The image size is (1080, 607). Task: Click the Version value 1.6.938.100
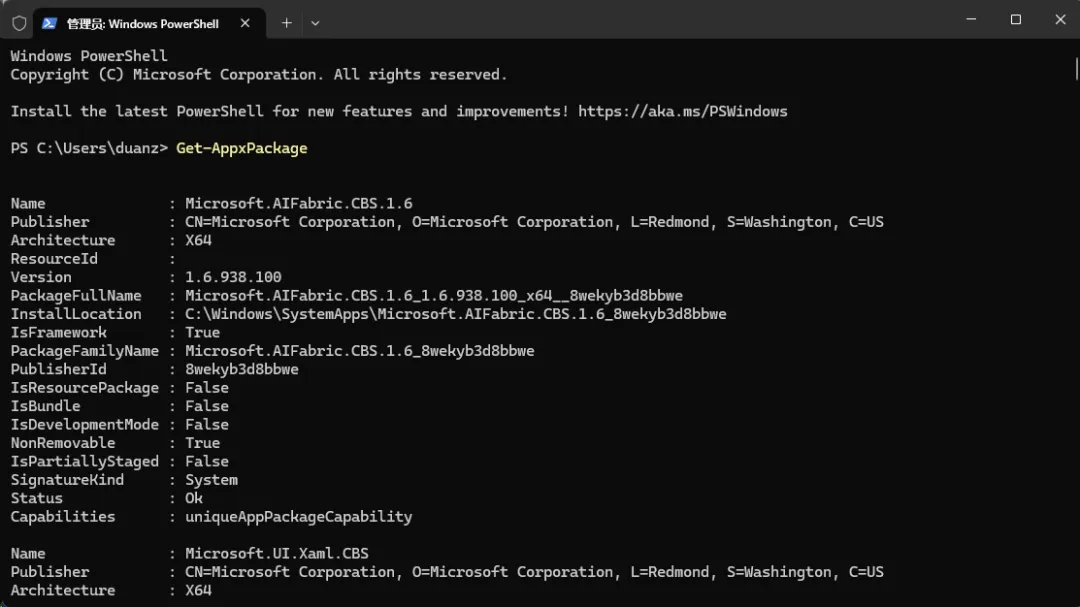(x=233, y=277)
